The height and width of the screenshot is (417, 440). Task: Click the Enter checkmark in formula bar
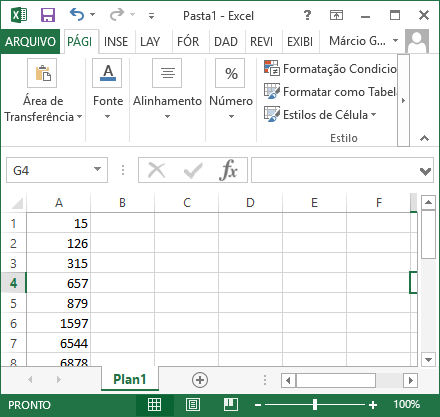[x=193, y=170]
